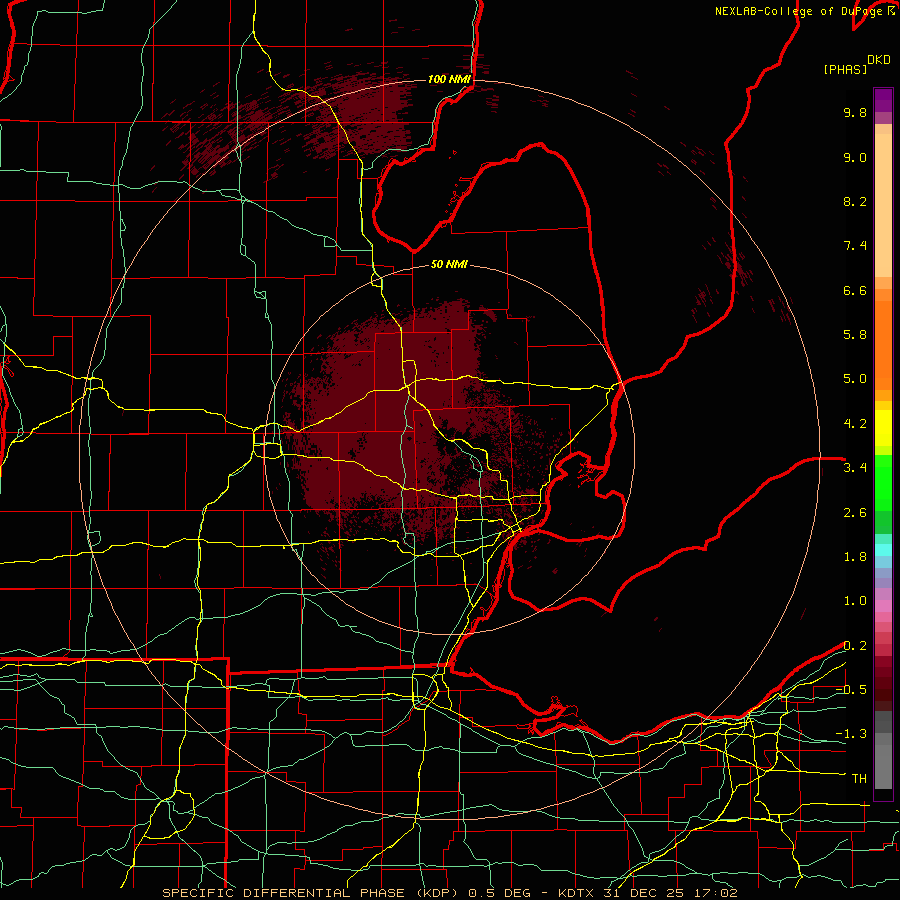The width and height of the screenshot is (900, 900).
Task: Click the 5.8 value on color scale
Action: [855, 335]
